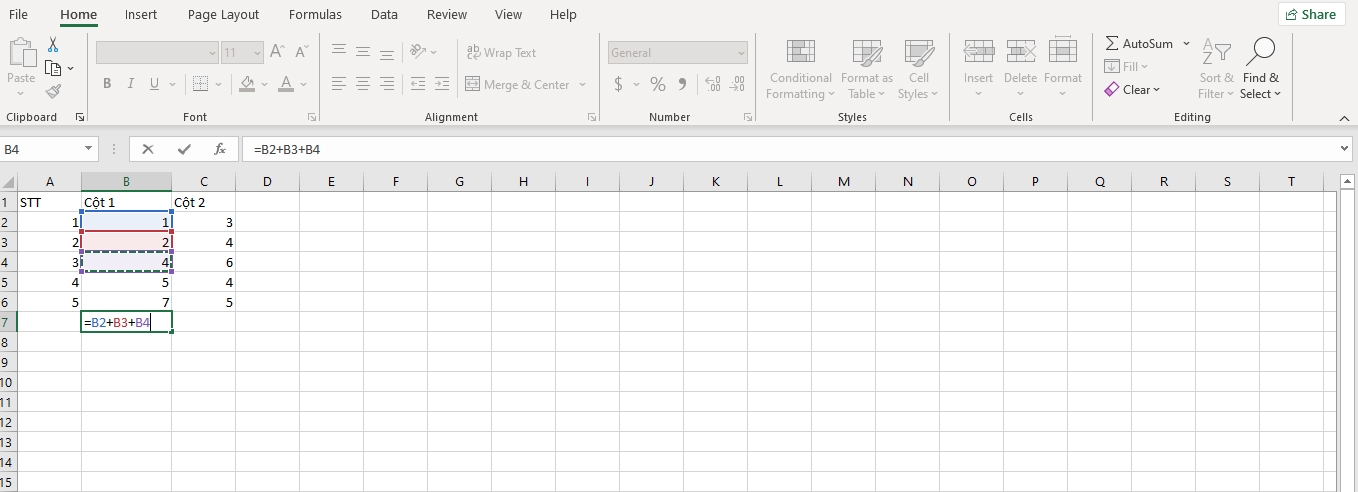Click the Cut scissors icon
This screenshot has height=492, width=1358.
(53, 46)
